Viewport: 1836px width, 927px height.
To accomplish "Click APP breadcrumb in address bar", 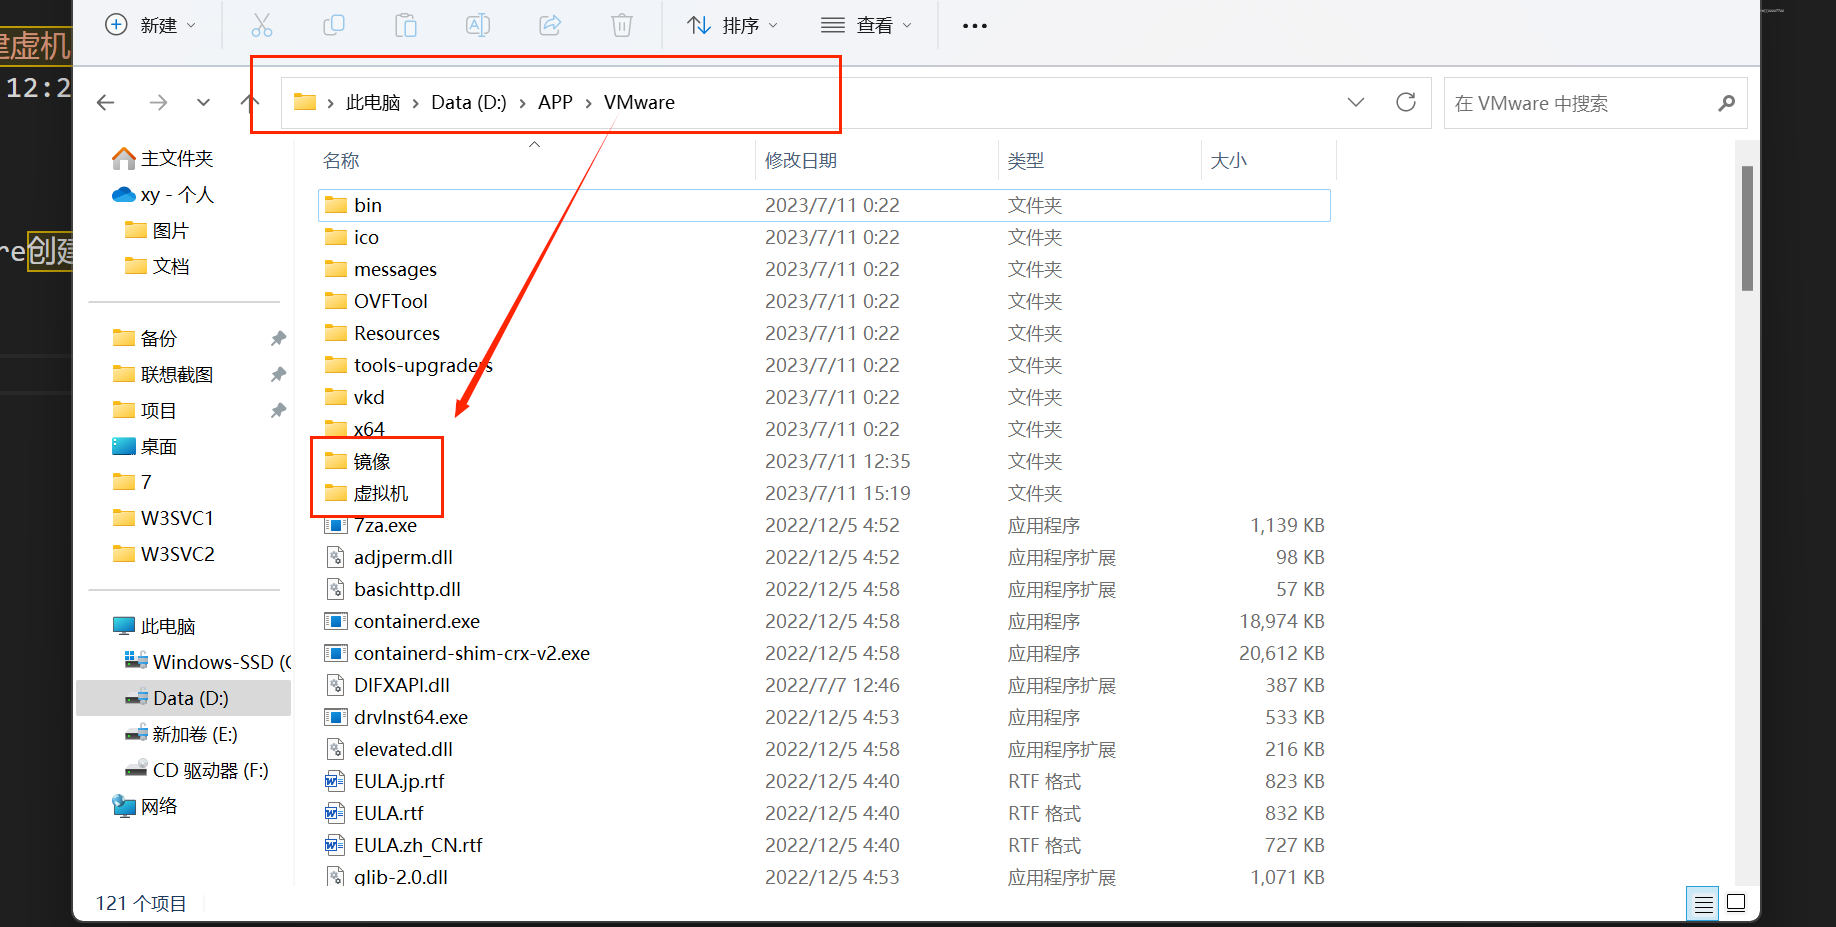I will click(x=555, y=102).
